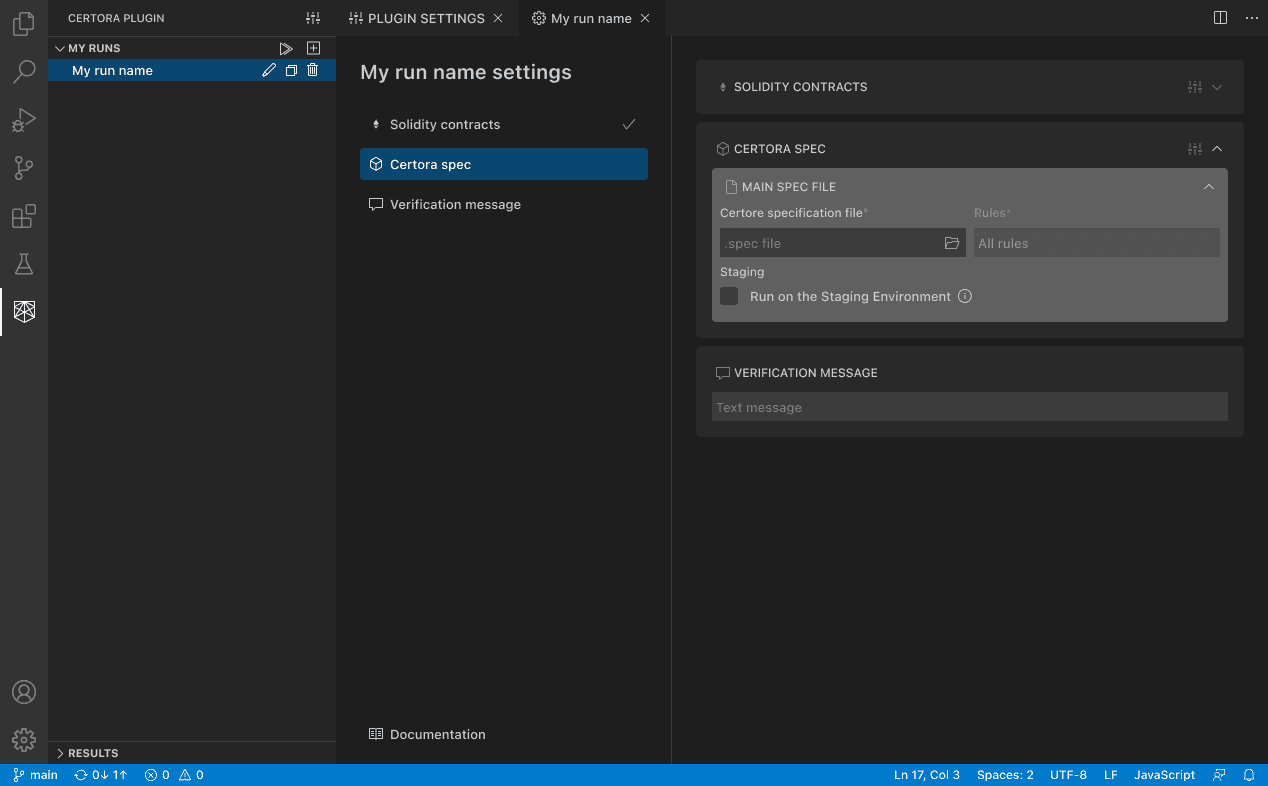Close the Plugin Settings tab
This screenshot has width=1268, height=786.
coord(498,18)
